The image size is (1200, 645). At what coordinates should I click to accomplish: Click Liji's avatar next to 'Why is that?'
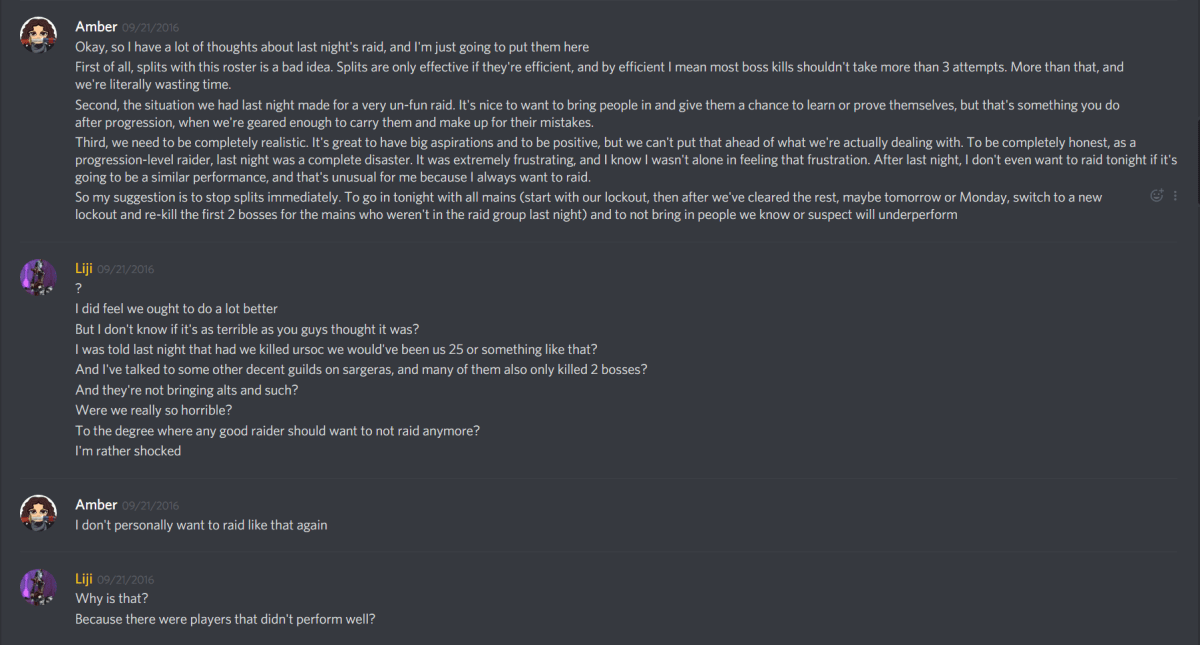pos(38,587)
